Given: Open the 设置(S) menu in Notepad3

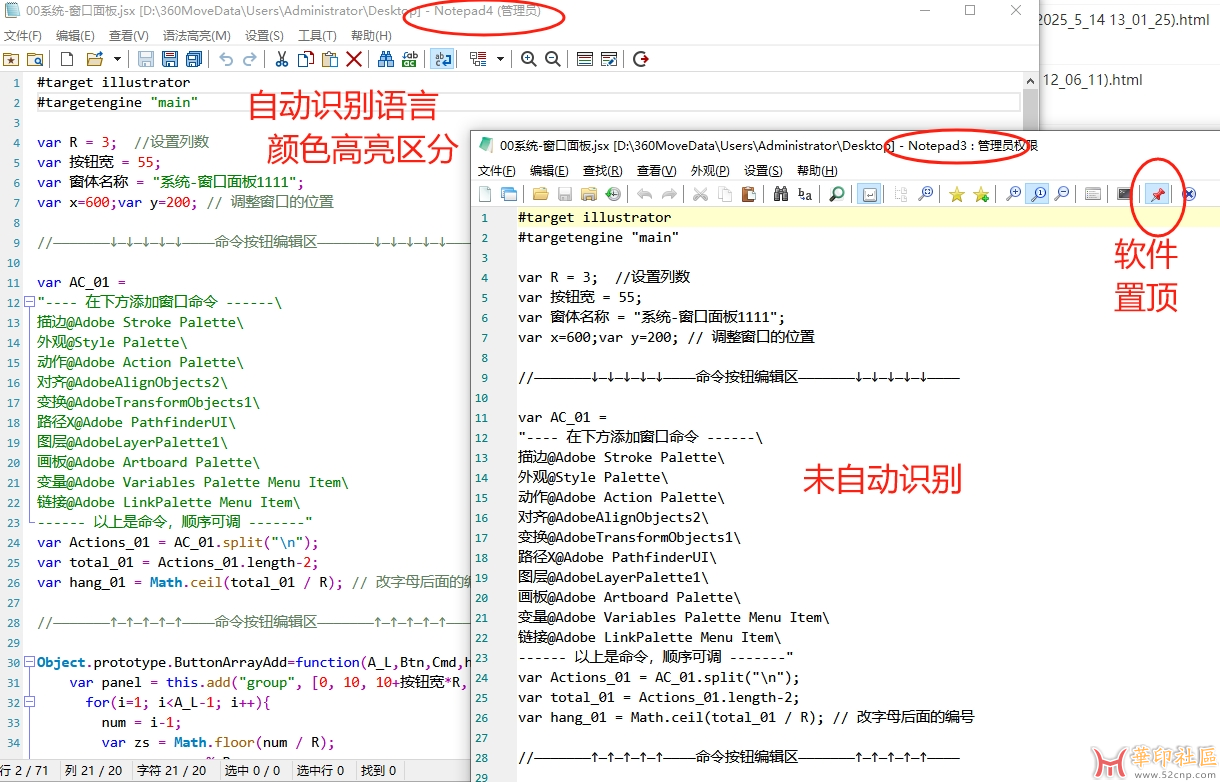Looking at the screenshot, I should click(x=763, y=171).
